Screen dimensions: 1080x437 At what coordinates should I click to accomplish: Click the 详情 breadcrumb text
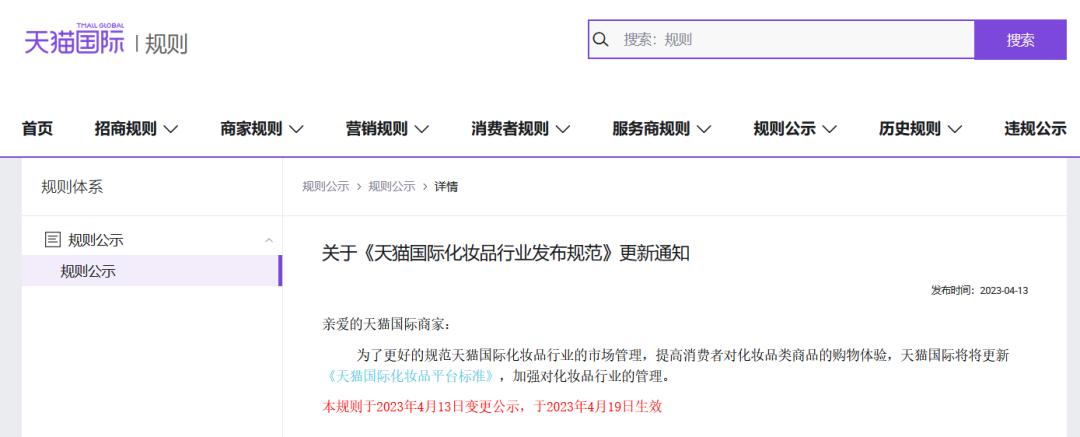pos(446,187)
